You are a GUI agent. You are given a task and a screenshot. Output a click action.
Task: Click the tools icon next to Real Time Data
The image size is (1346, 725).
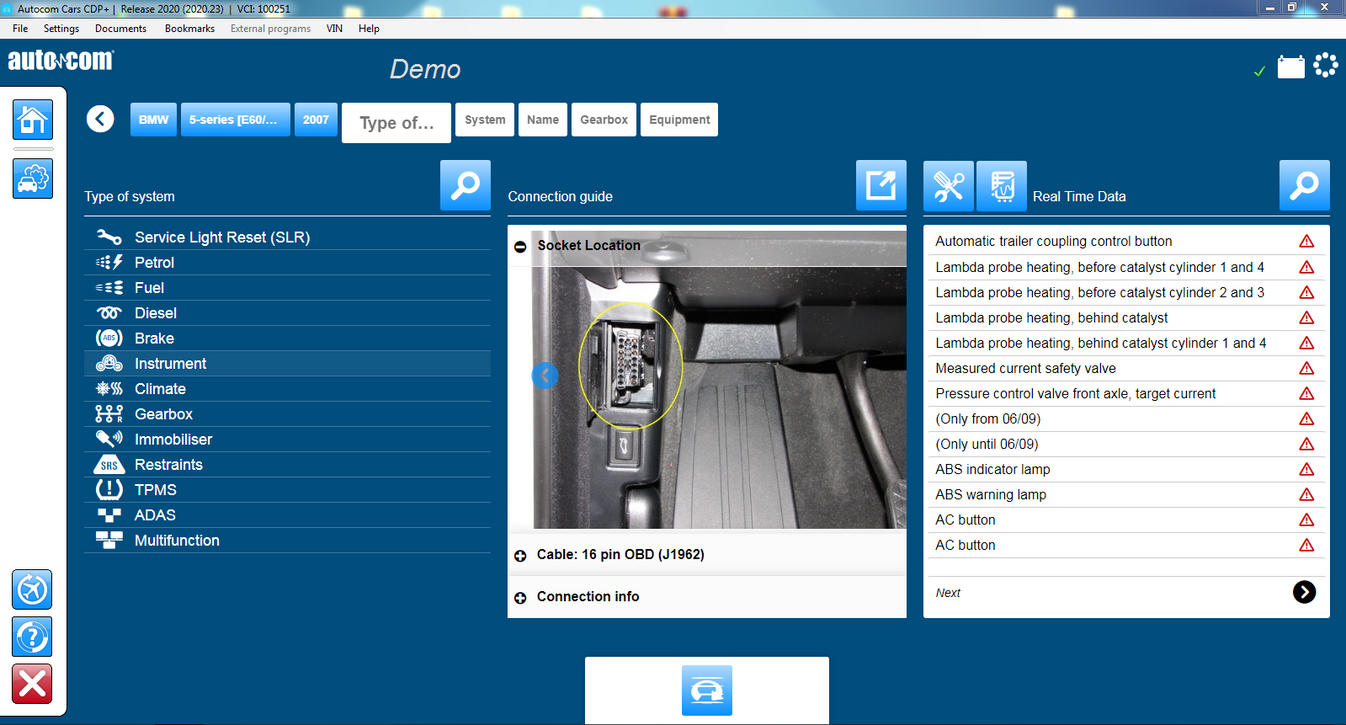(x=948, y=185)
